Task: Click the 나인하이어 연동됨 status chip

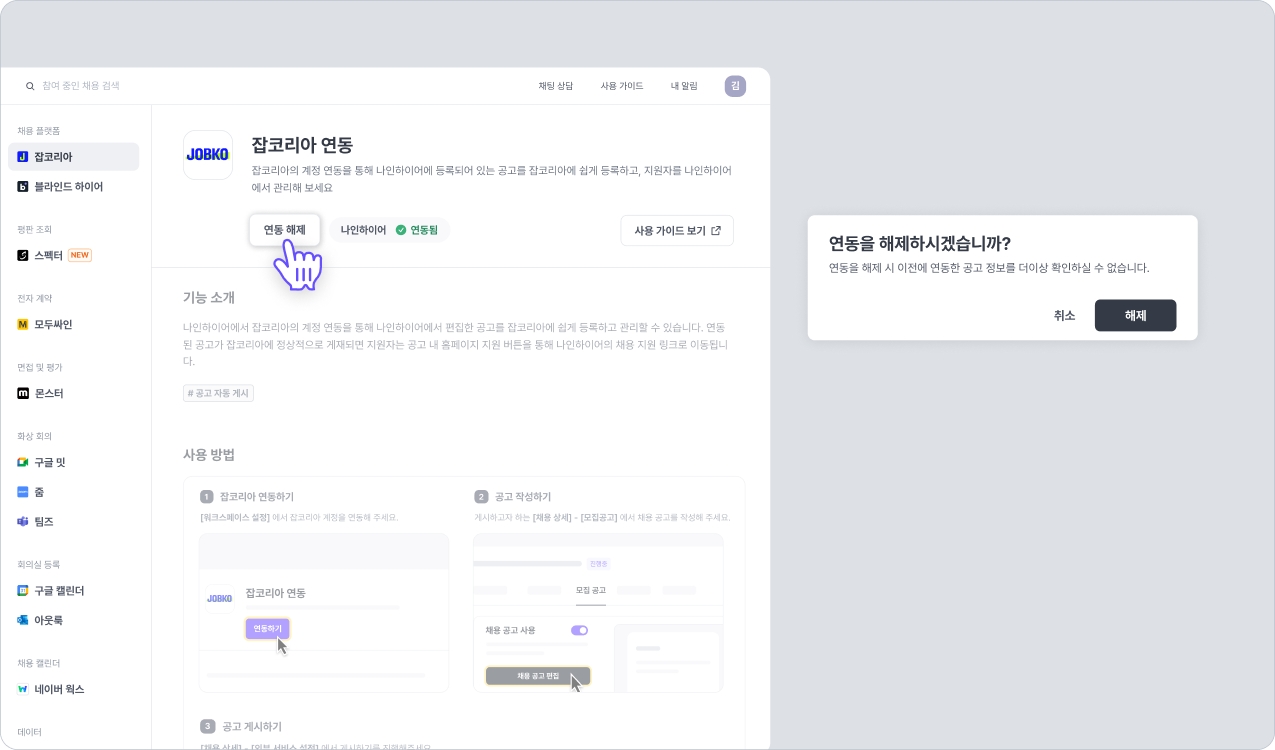Action: tap(390, 230)
